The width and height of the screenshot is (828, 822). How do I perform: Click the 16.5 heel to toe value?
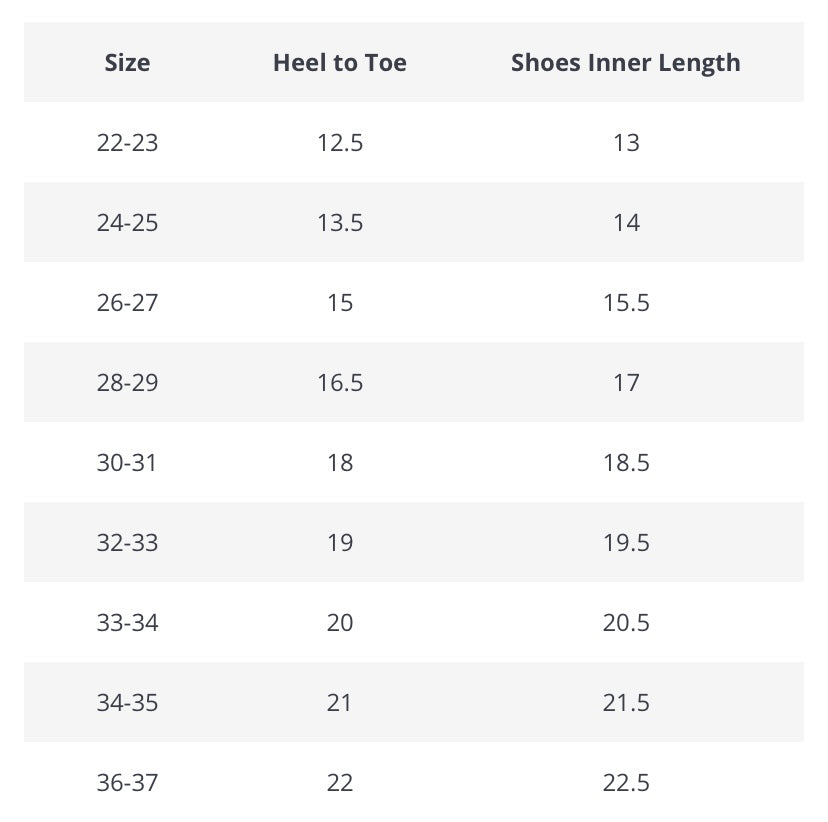pyautogui.click(x=340, y=383)
